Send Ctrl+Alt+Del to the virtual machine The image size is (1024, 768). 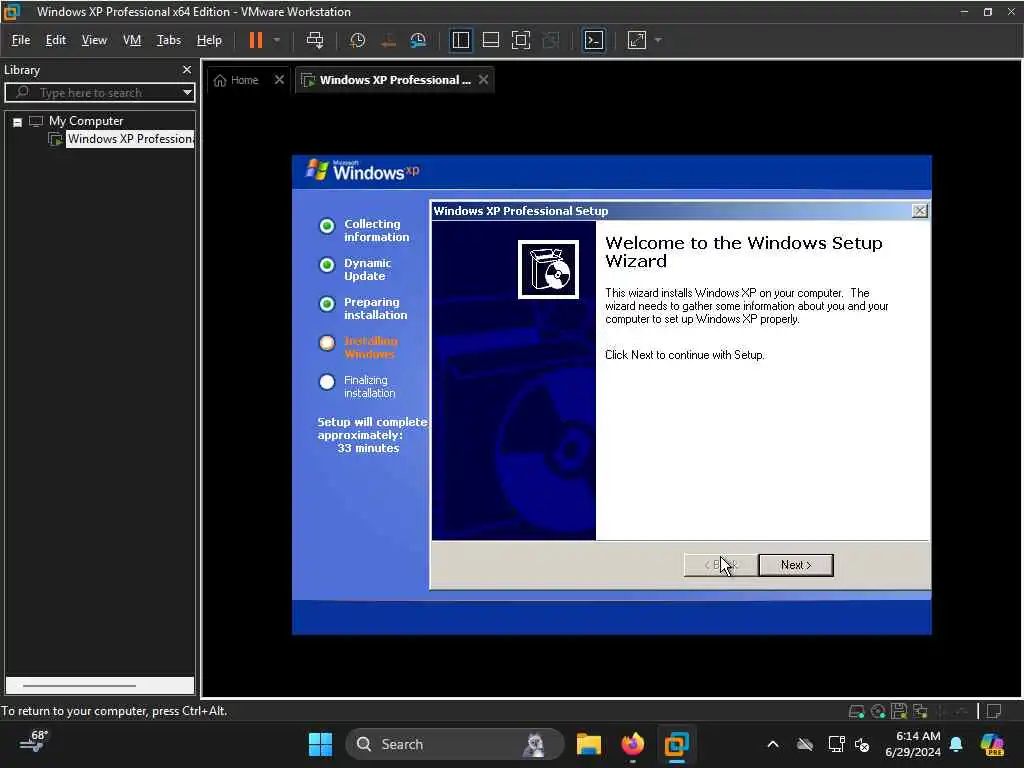(315, 40)
